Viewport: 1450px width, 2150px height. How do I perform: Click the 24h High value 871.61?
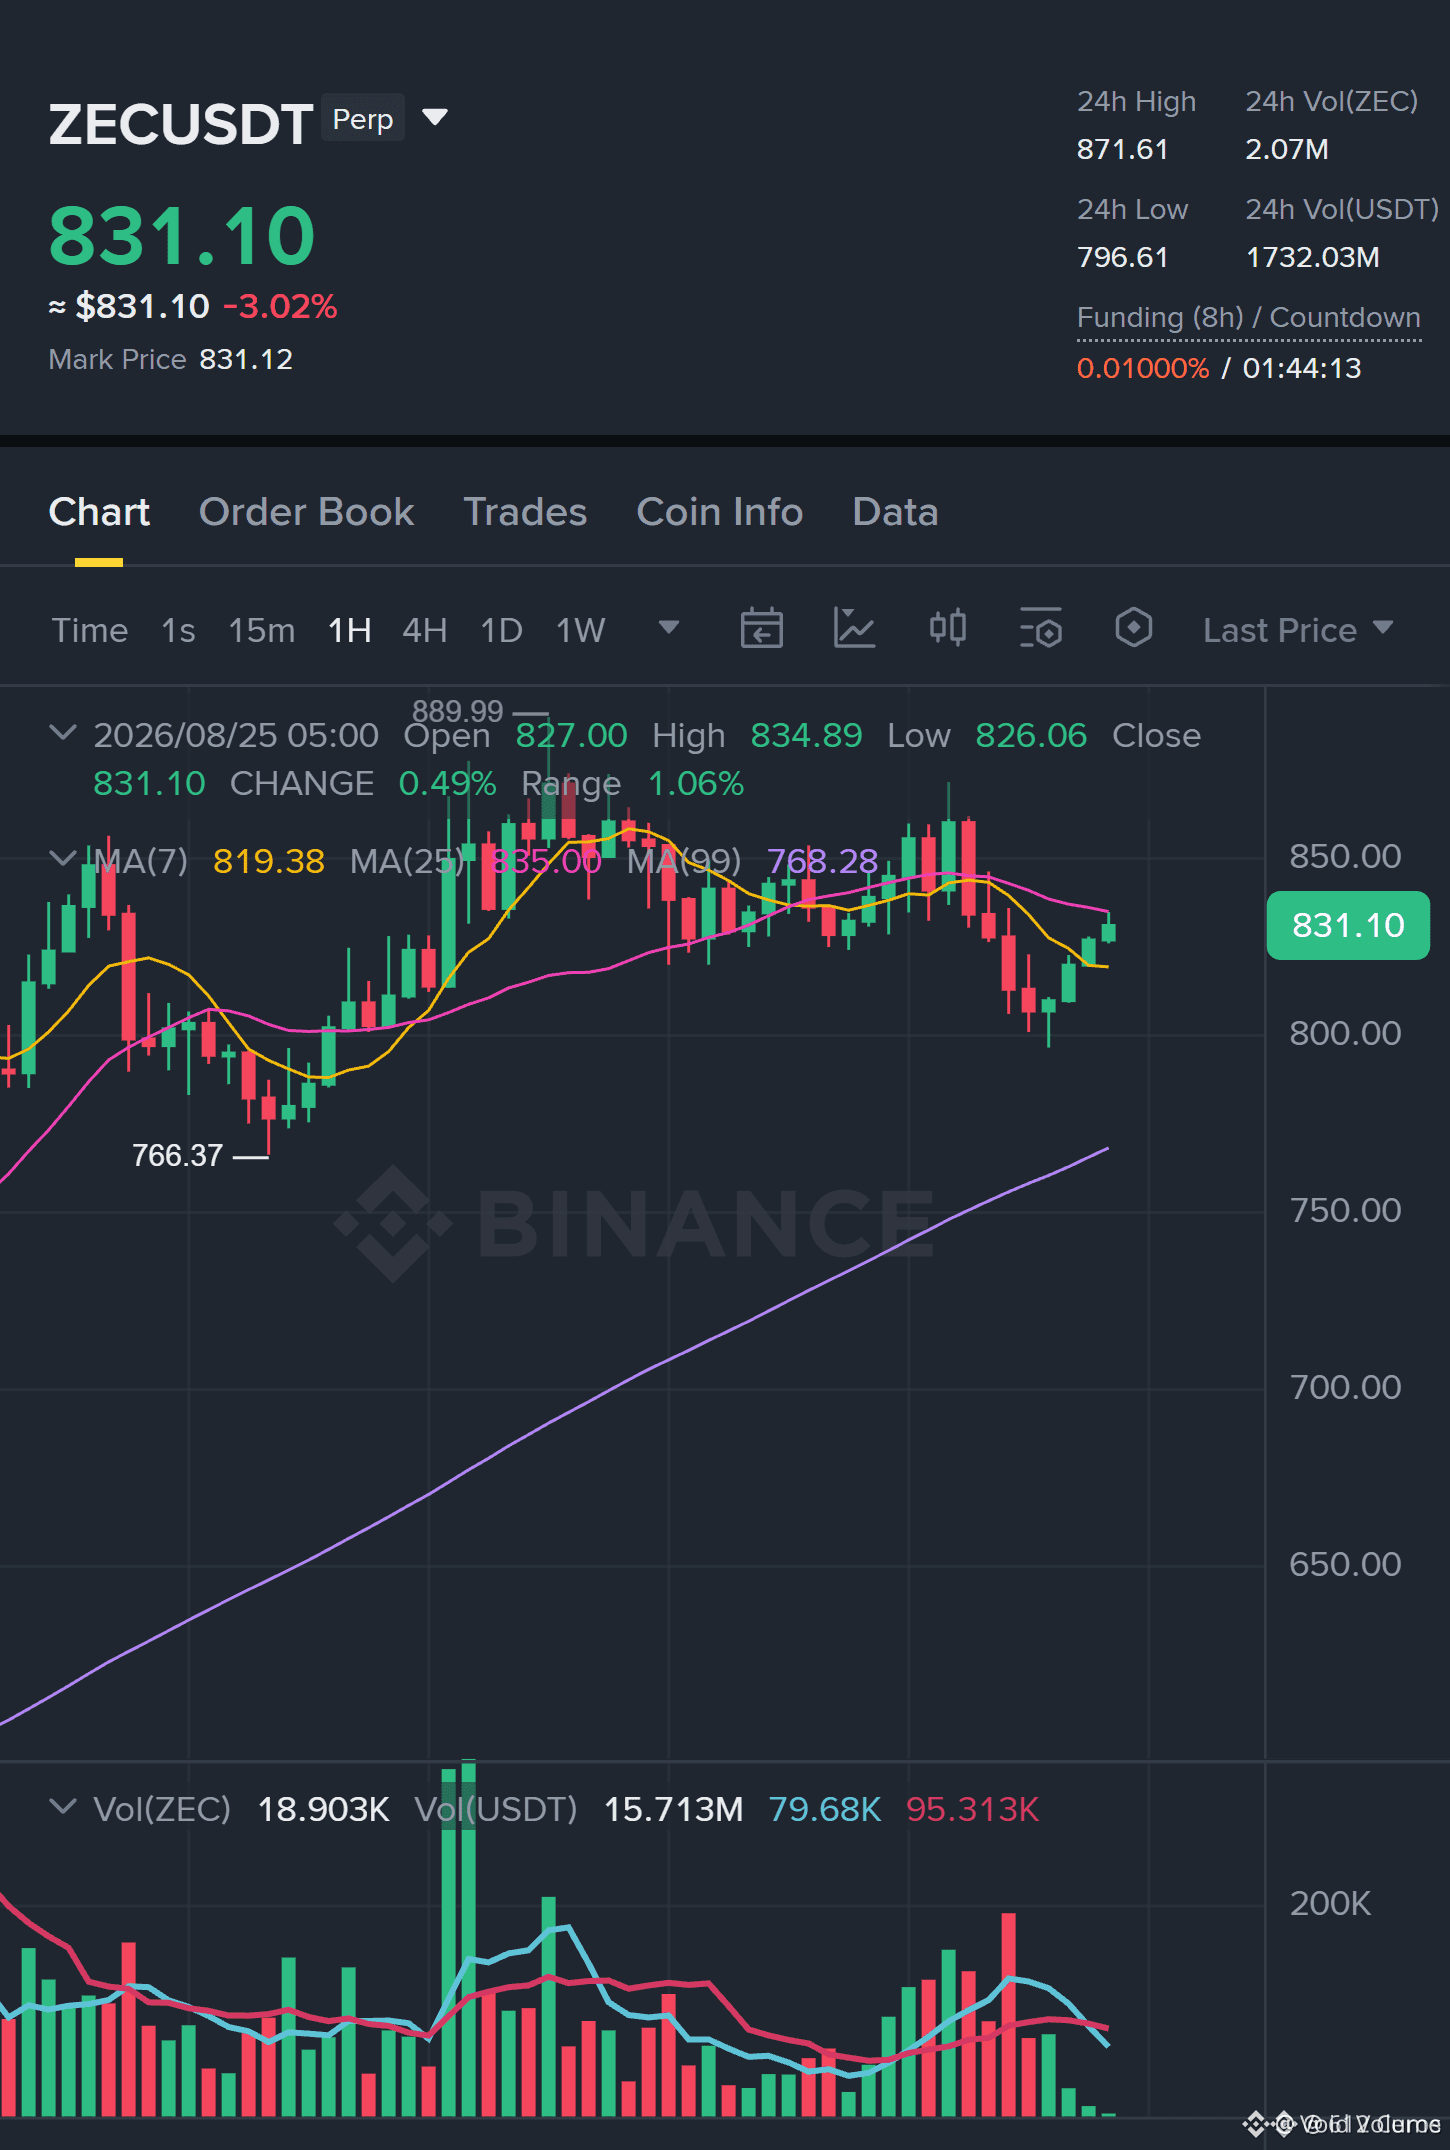click(x=1122, y=149)
